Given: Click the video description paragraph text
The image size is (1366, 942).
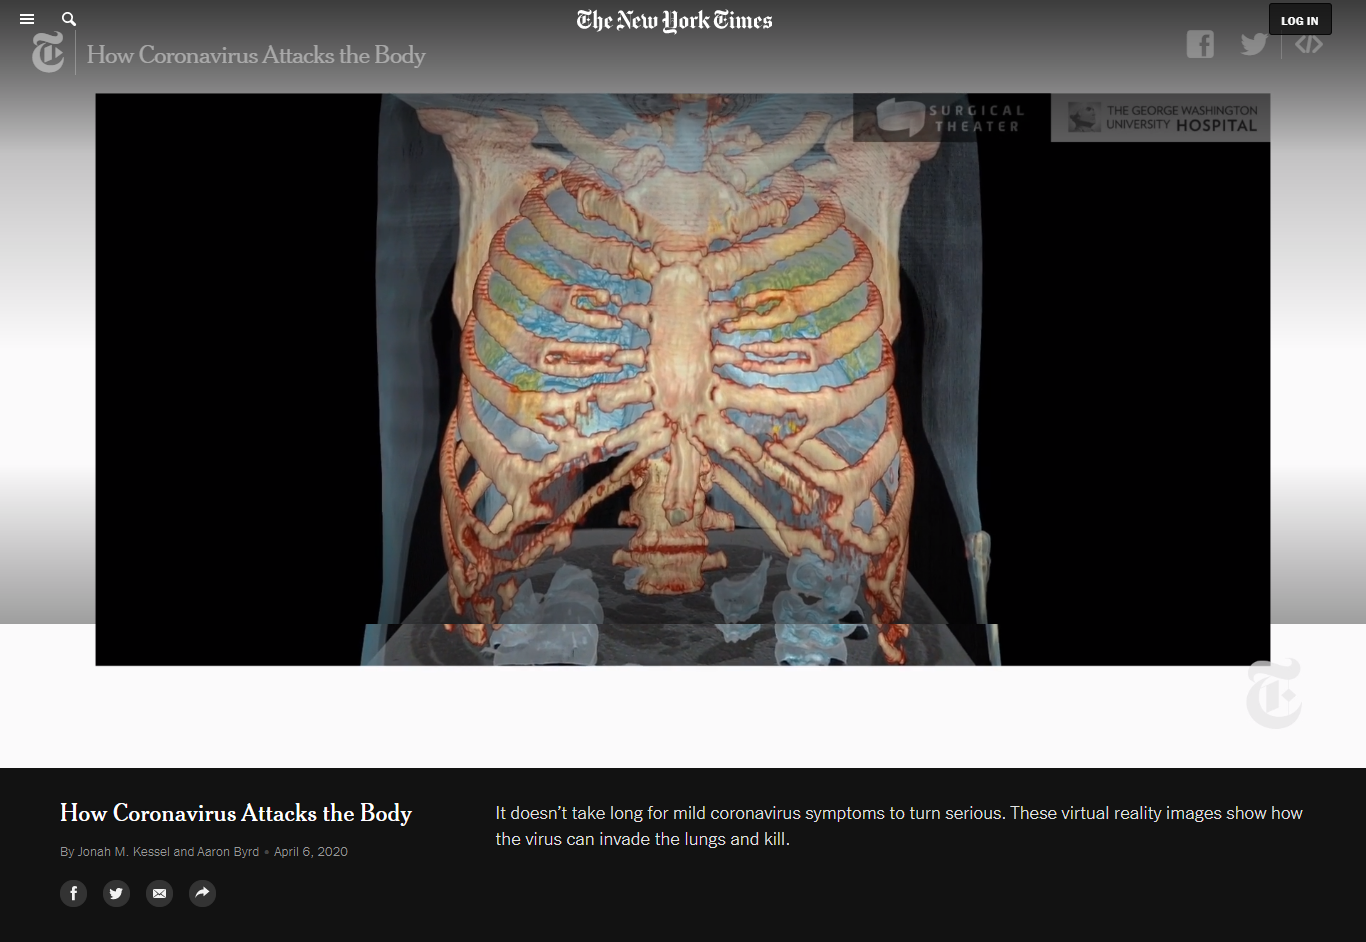Looking at the screenshot, I should pyautogui.click(x=899, y=826).
